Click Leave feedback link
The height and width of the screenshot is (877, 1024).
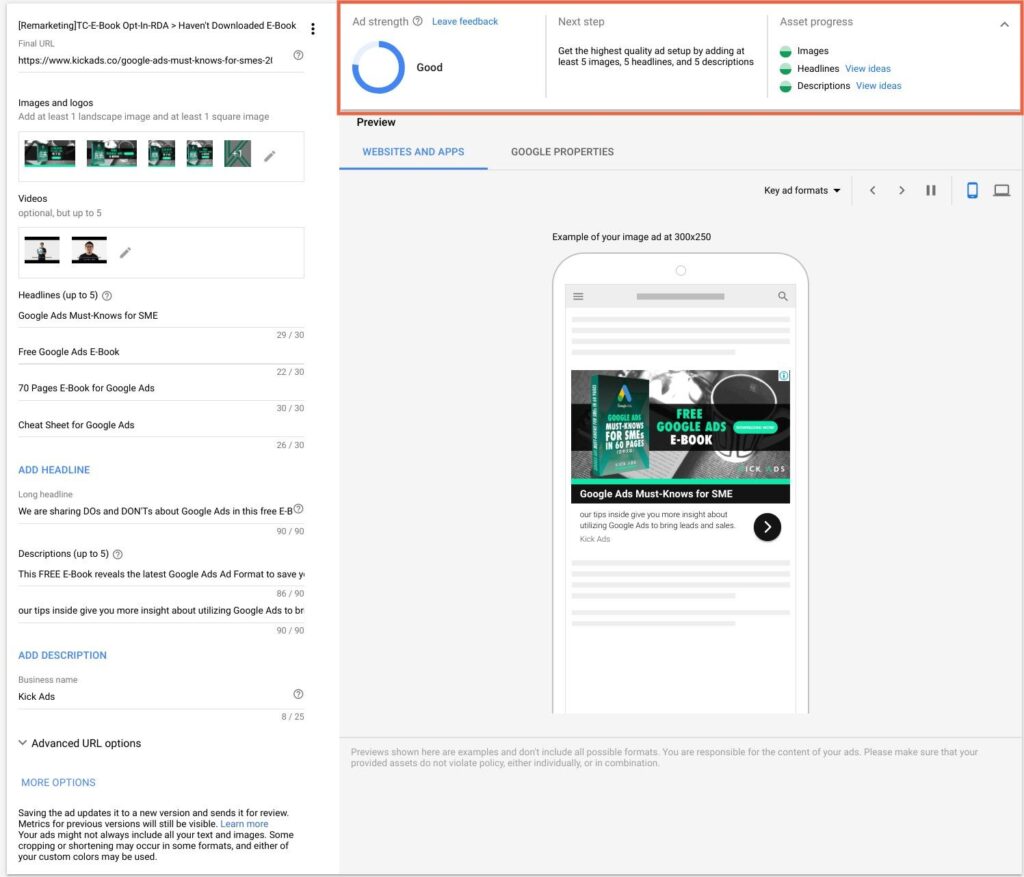pyautogui.click(x=465, y=22)
